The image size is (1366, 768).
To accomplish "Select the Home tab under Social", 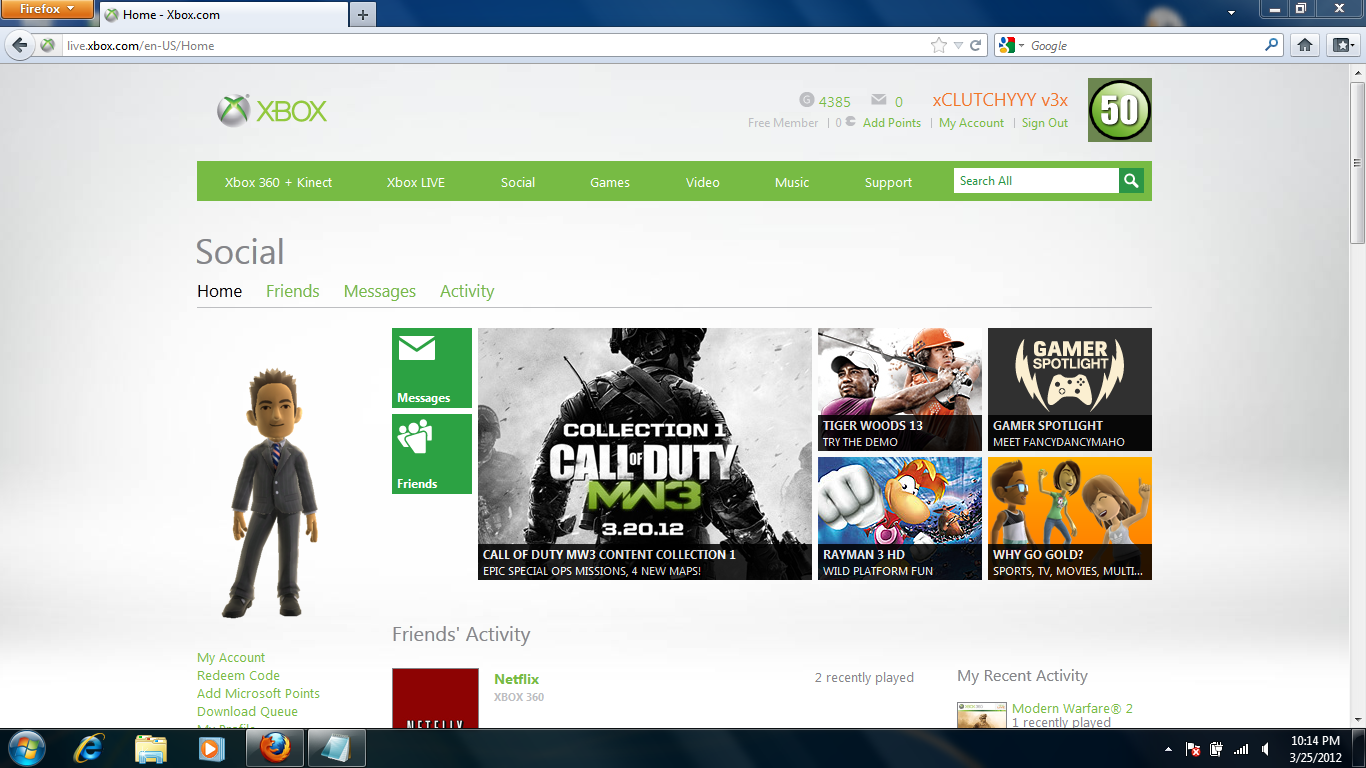I will coord(220,291).
